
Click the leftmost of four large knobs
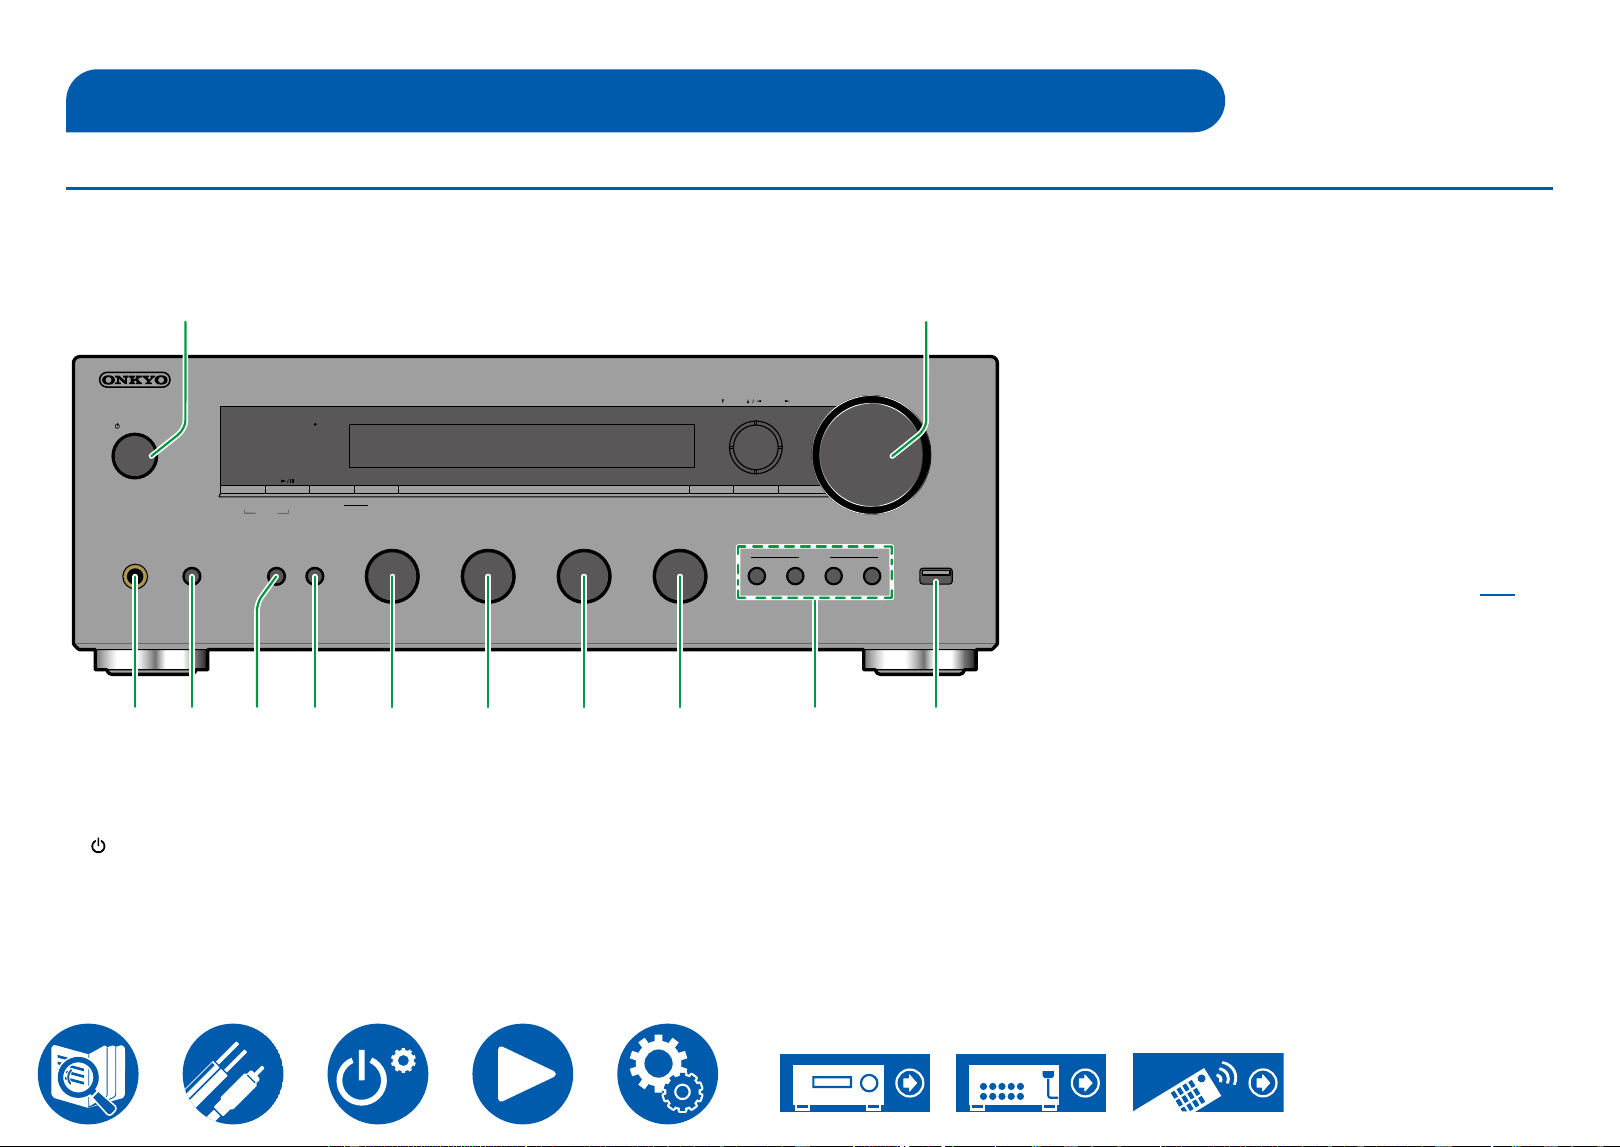click(392, 577)
